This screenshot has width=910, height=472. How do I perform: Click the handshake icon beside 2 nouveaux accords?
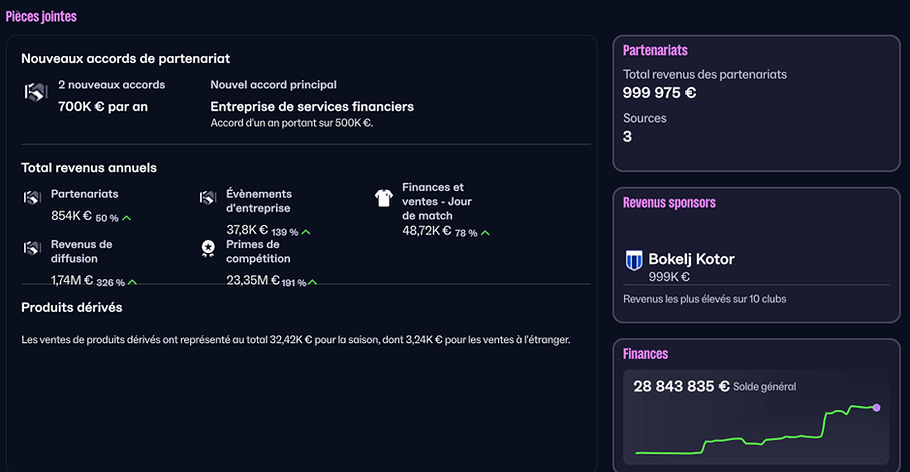[x=35, y=93]
